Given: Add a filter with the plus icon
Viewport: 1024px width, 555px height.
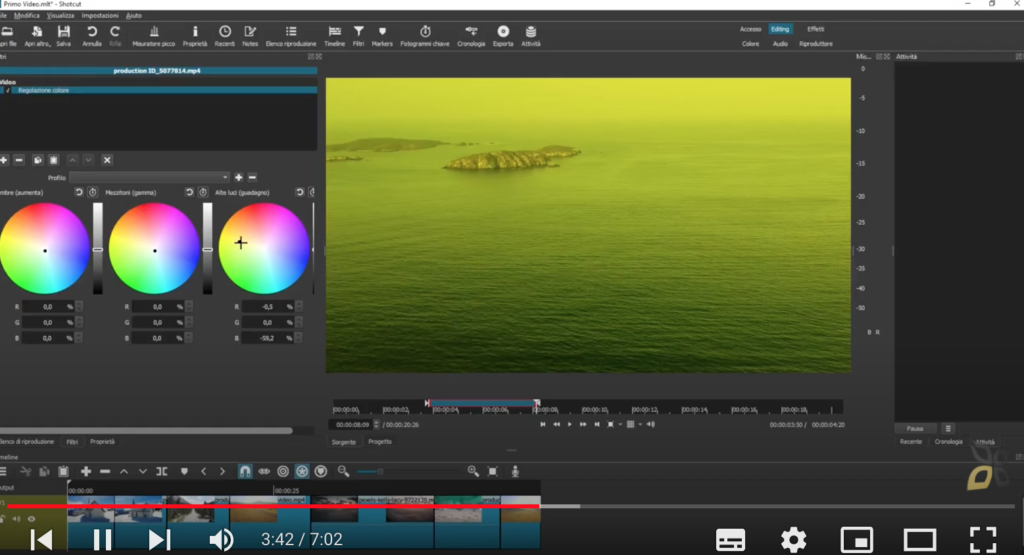Looking at the screenshot, I should pos(4,160).
